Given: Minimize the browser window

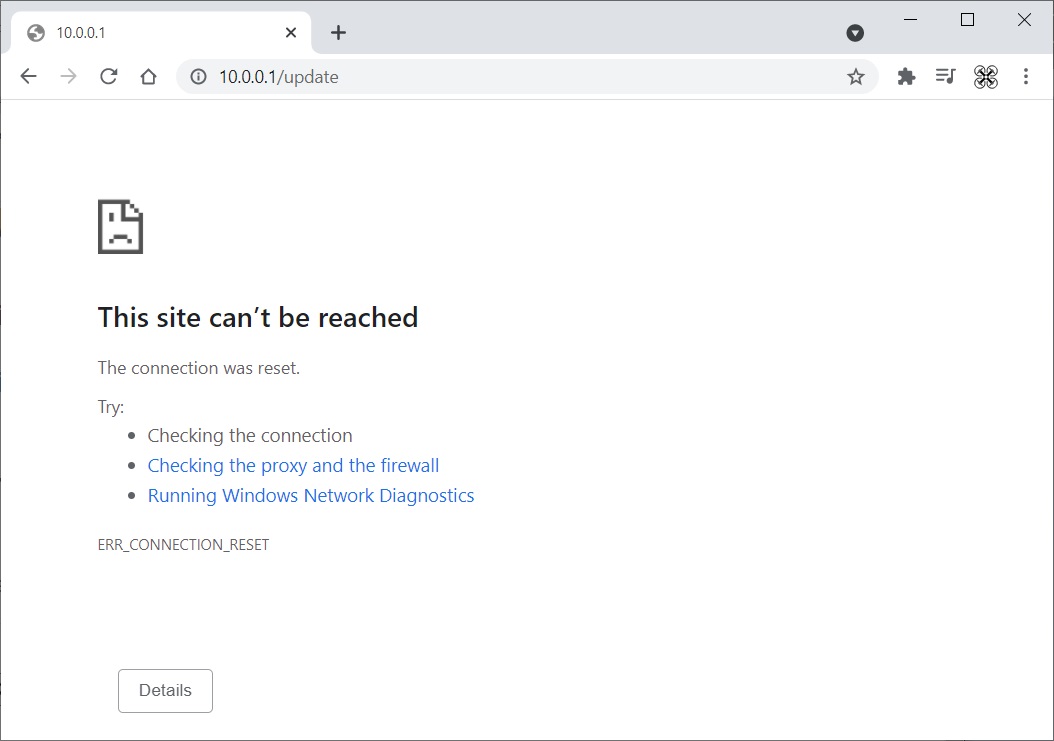Looking at the screenshot, I should pyautogui.click(x=910, y=20).
